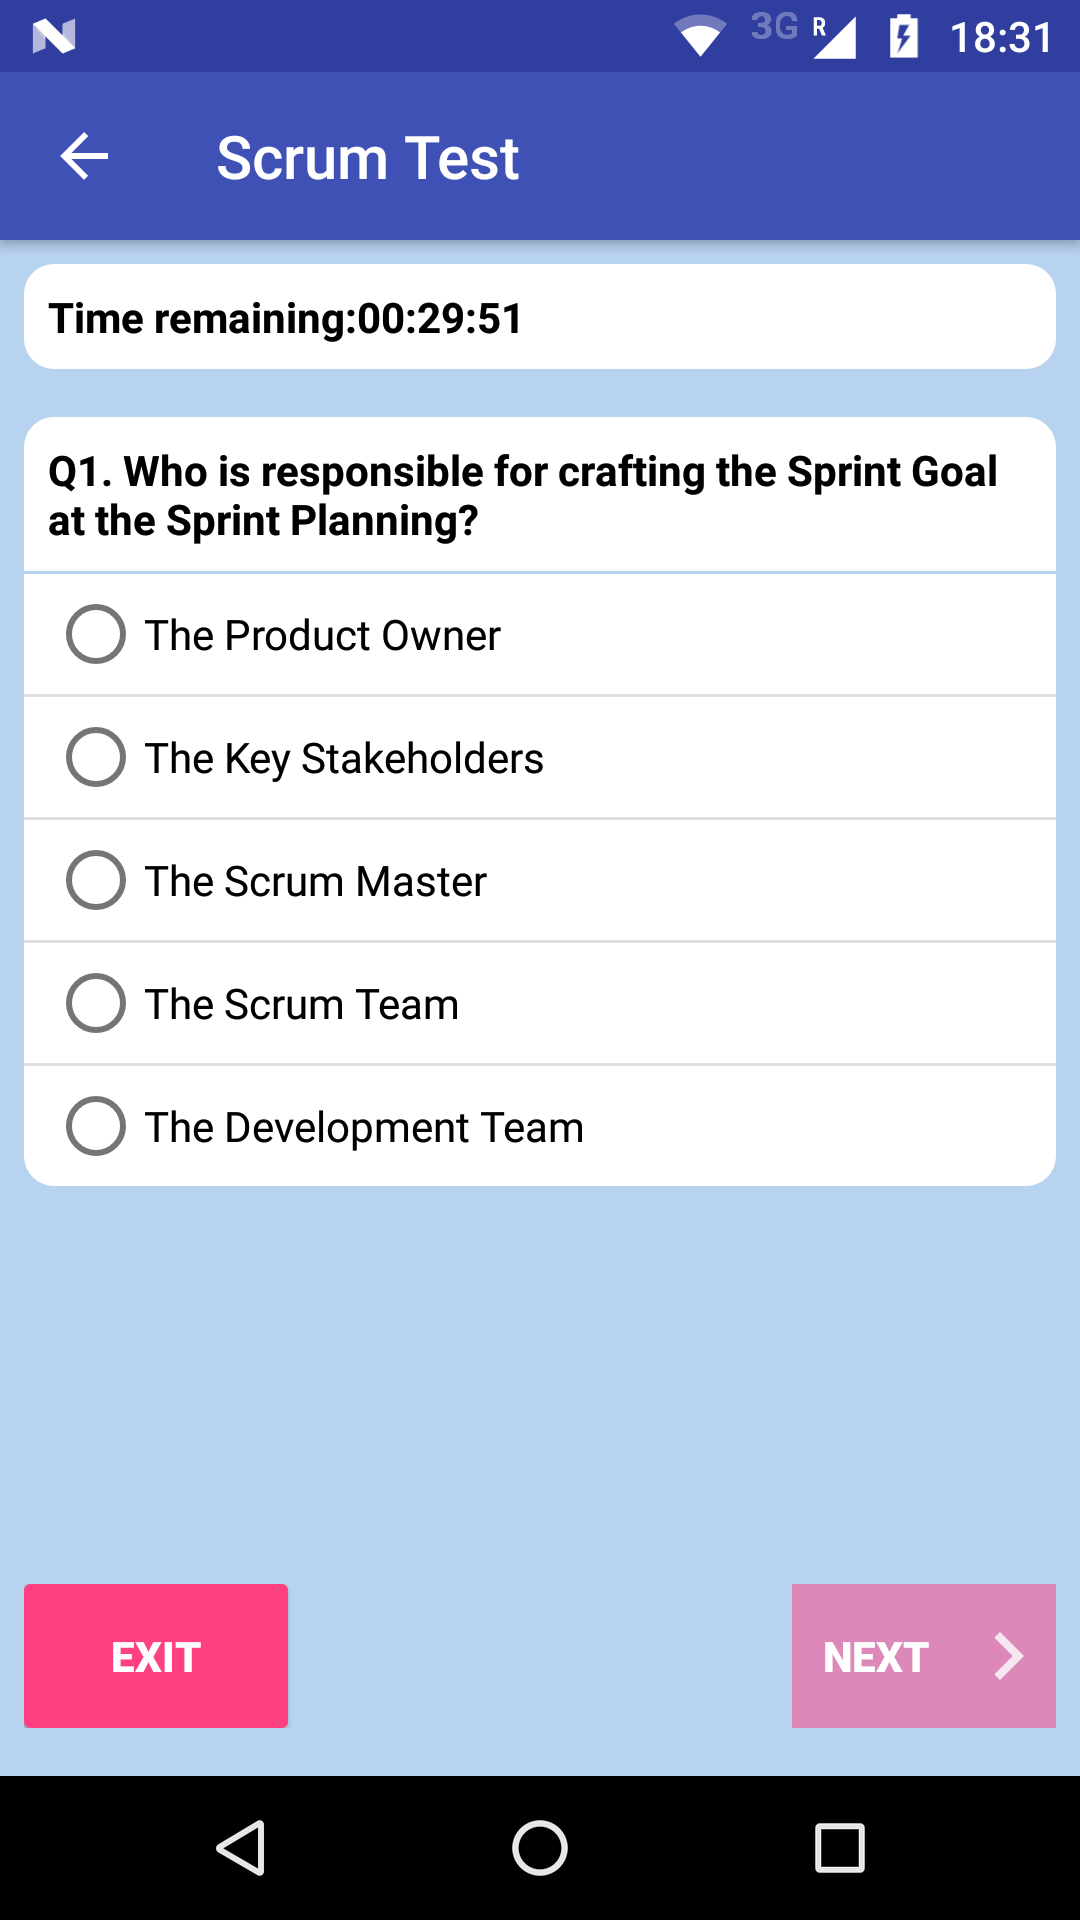Tap the Android navigation back triangle

tap(243, 1848)
